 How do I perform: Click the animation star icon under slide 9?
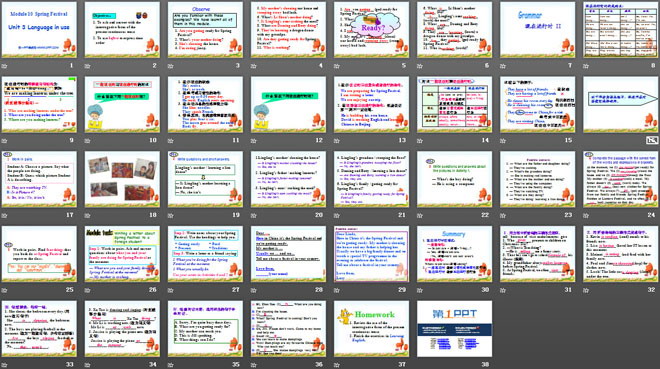coord(5,141)
